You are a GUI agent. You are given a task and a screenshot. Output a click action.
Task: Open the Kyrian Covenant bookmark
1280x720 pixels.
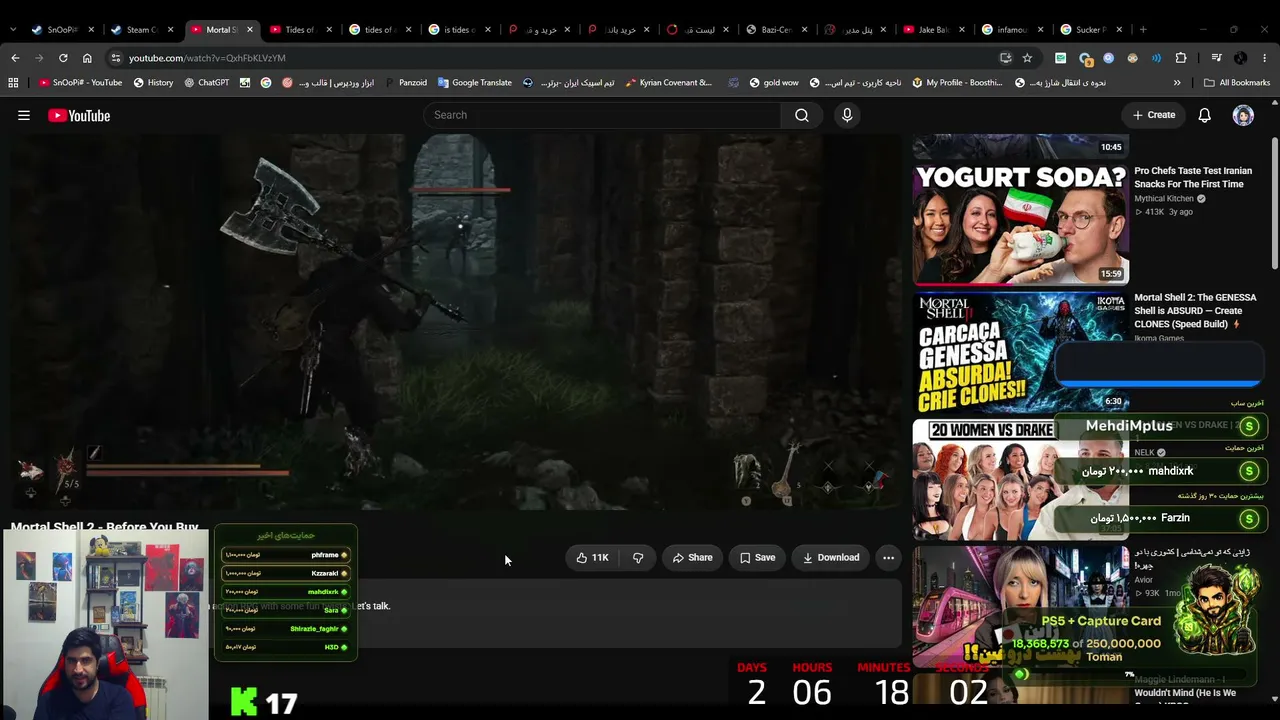click(x=668, y=83)
